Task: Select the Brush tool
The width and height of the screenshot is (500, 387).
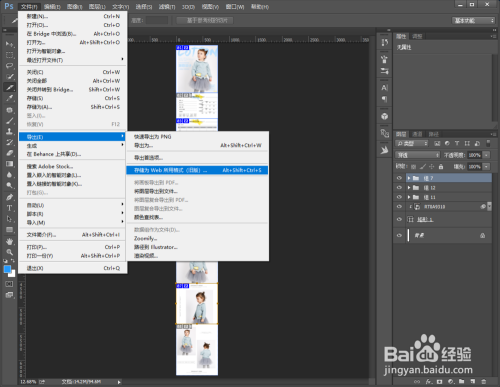Action: [9, 121]
